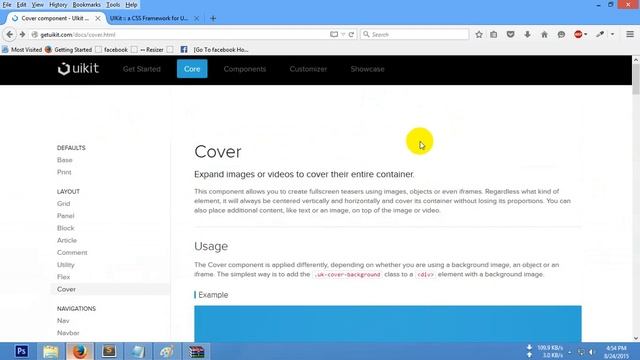Viewport: 640px width, 360px height.
Task: Go back with the browser back arrow
Action: point(10,35)
